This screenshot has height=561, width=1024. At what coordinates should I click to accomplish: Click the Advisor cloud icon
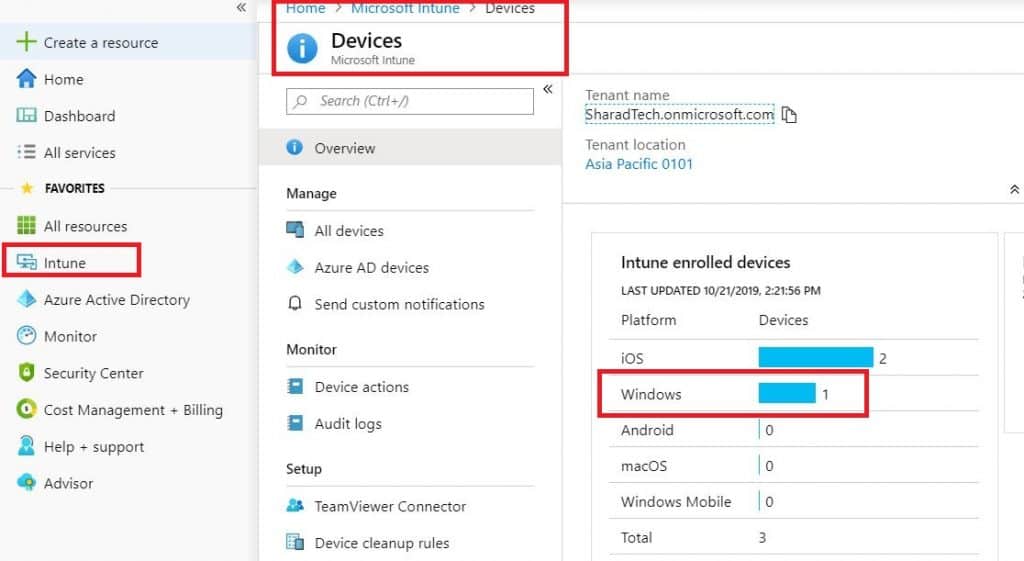(26, 483)
